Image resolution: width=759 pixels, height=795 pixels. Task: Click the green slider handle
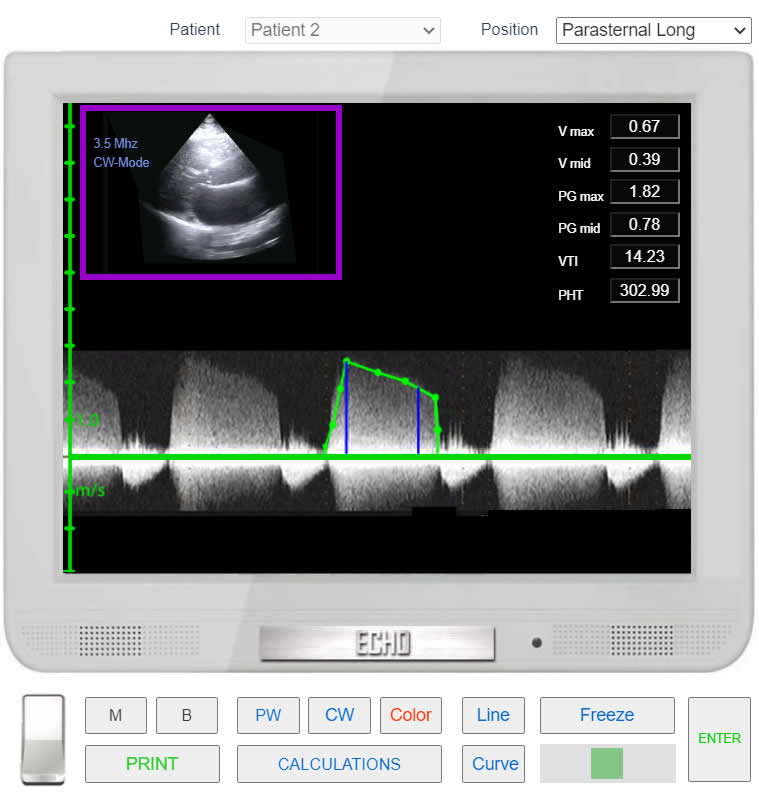point(606,763)
